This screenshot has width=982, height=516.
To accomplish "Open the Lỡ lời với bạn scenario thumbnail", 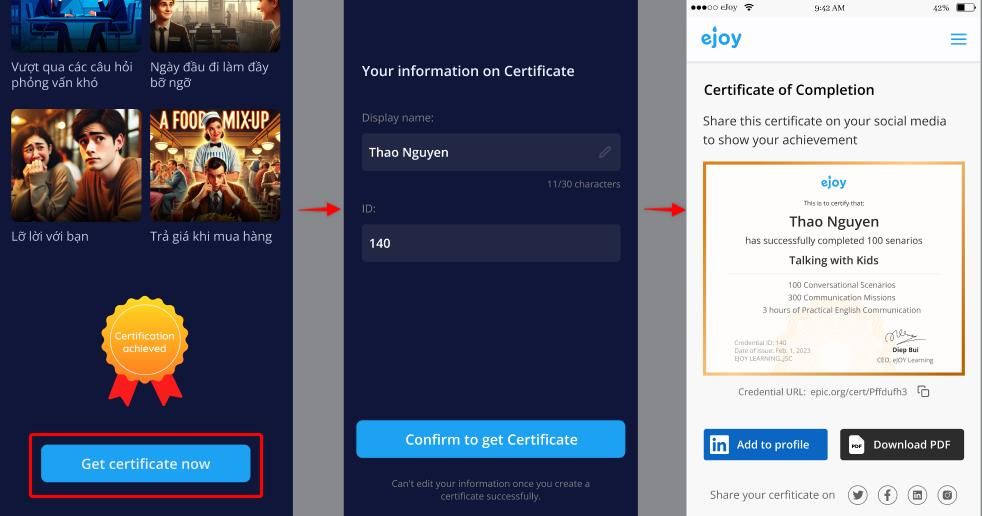I will click(x=76, y=165).
